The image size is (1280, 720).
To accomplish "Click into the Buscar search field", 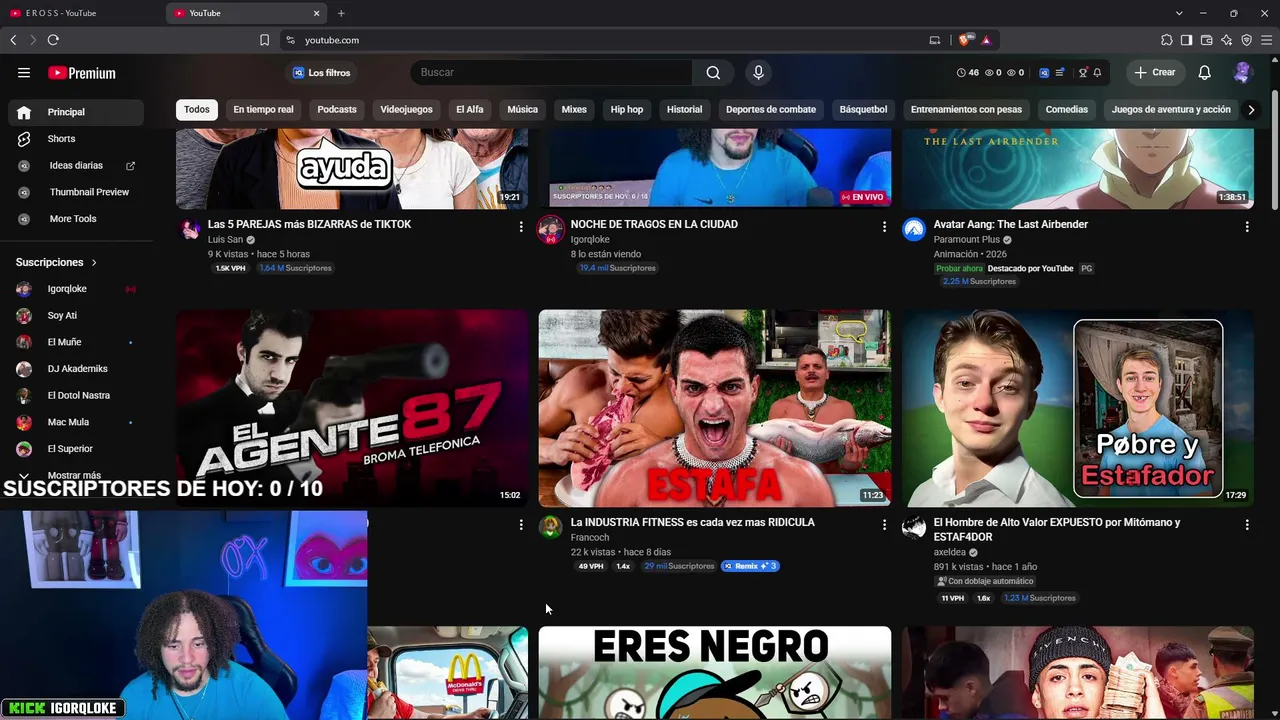I will click(551, 73).
